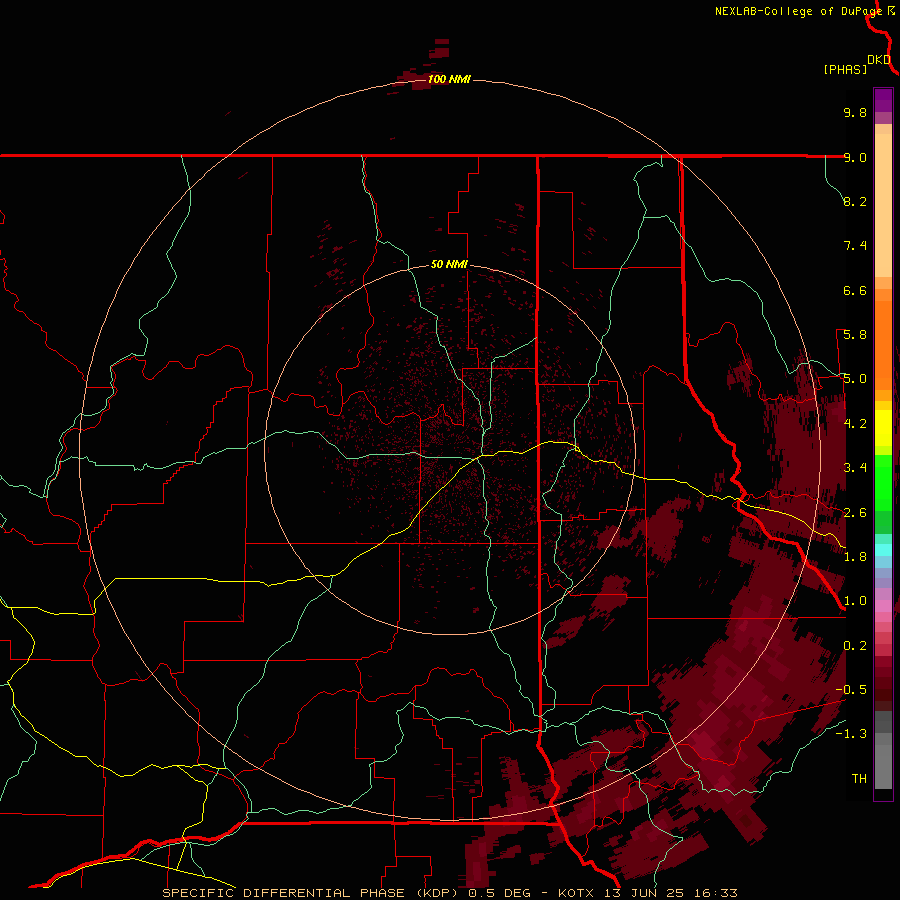900x900 pixels.
Task: Click the 8.2 legend value
Action: (855, 201)
